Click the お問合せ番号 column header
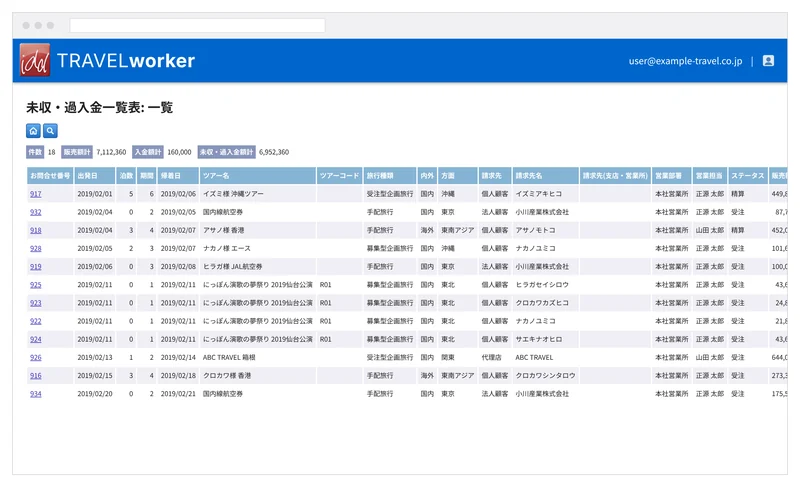 point(50,175)
